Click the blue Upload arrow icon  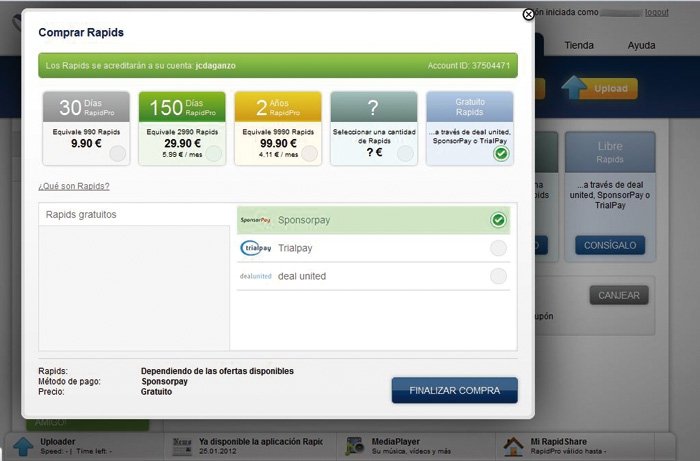pyautogui.click(x=574, y=87)
